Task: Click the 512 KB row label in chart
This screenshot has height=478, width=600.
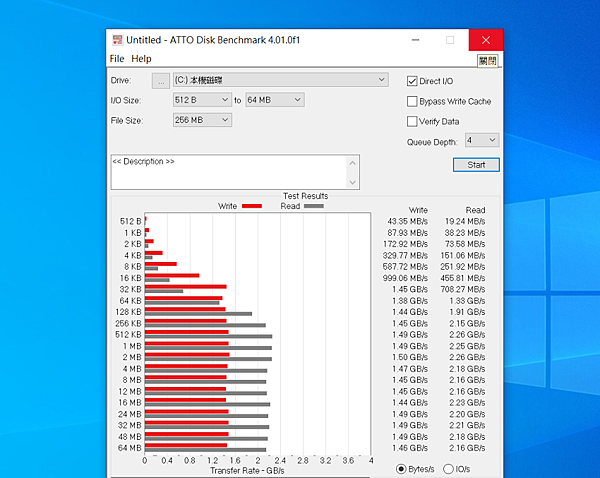Action: click(128, 334)
